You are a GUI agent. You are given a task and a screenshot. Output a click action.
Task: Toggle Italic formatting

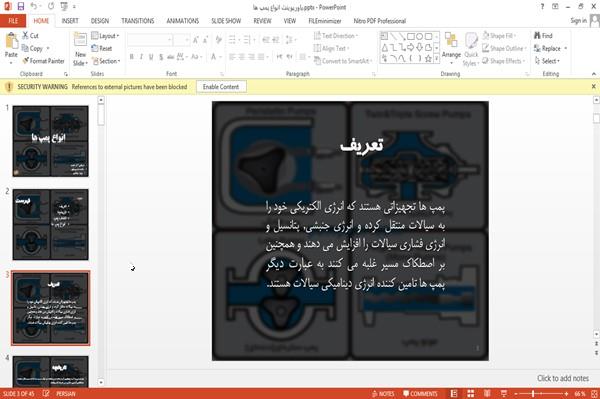141,57
